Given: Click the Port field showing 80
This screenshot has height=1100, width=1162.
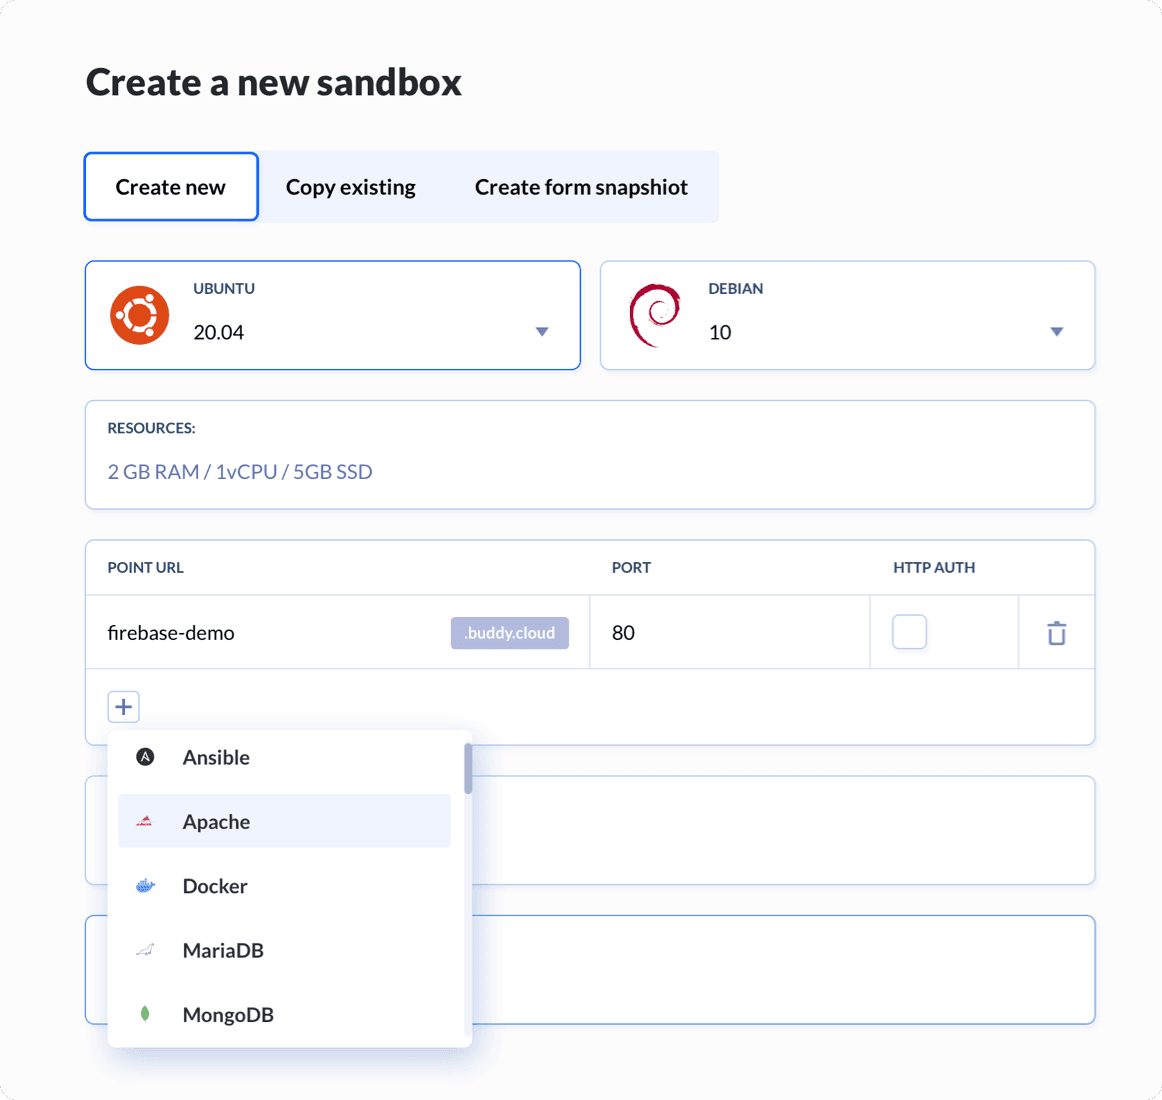Looking at the screenshot, I should click(728, 633).
